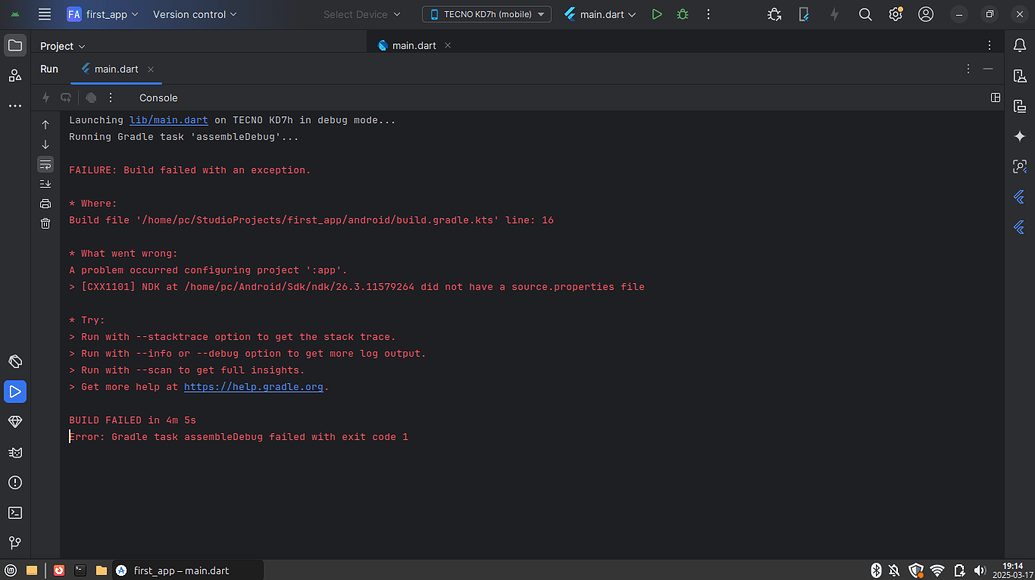Clear all console output with the trash icon
The height and width of the screenshot is (580, 1035).
coord(45,223)
